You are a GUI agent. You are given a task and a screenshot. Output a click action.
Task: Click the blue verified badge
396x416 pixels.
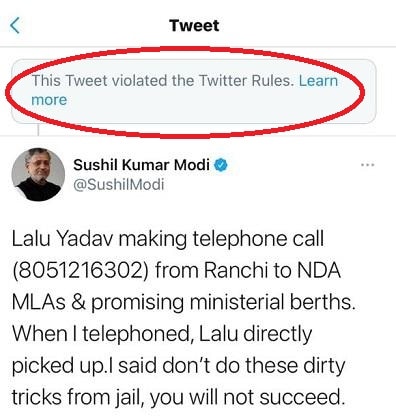(221, 165)
